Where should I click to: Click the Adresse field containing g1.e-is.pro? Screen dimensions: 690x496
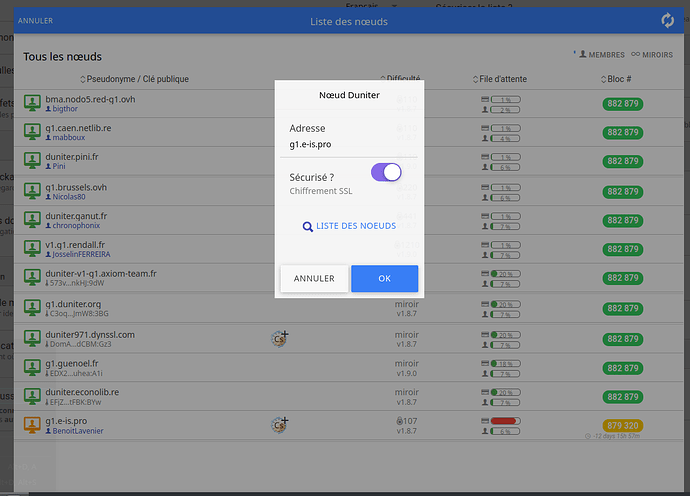point(349,144)
